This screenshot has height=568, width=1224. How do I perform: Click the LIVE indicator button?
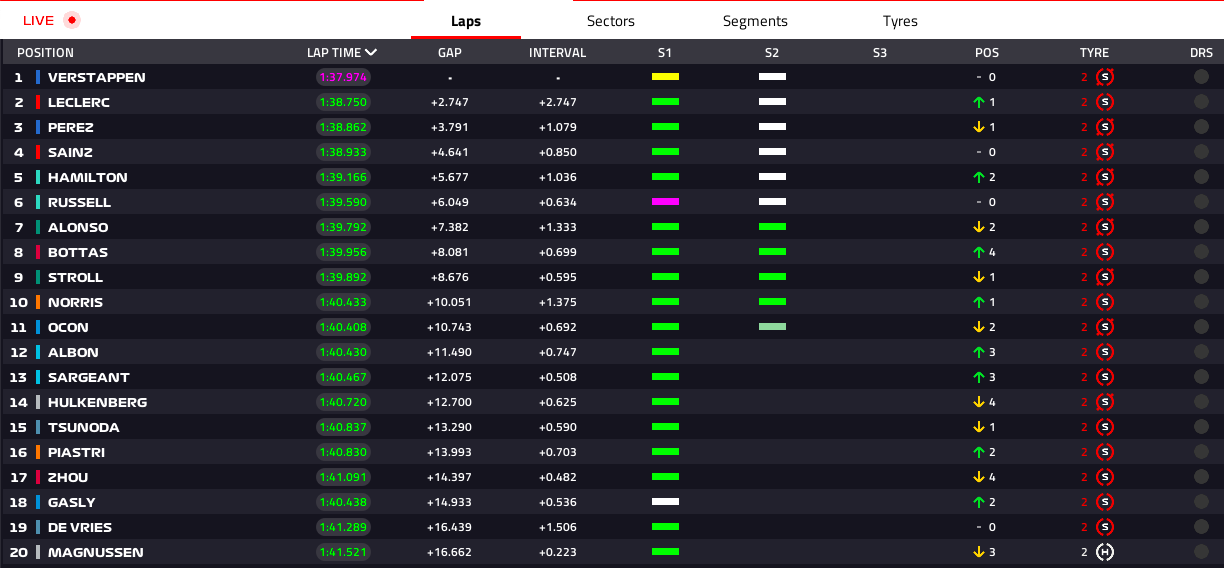pos(50,20)
